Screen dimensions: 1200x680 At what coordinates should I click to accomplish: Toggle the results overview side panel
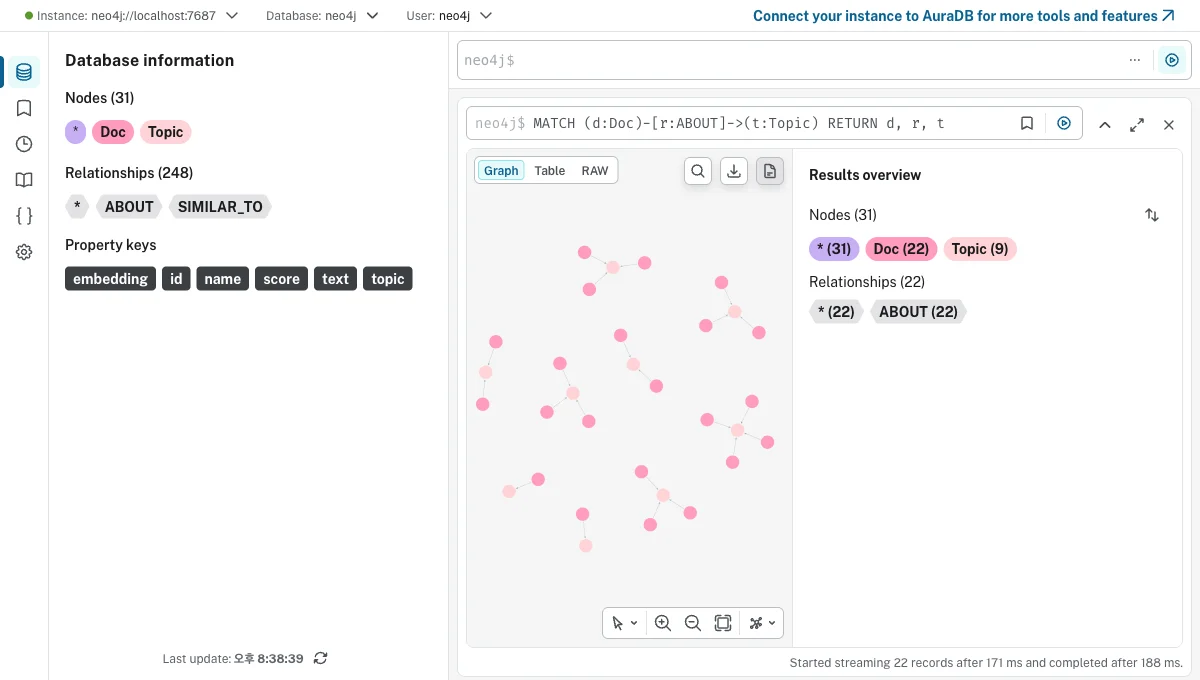click(769, 171)
